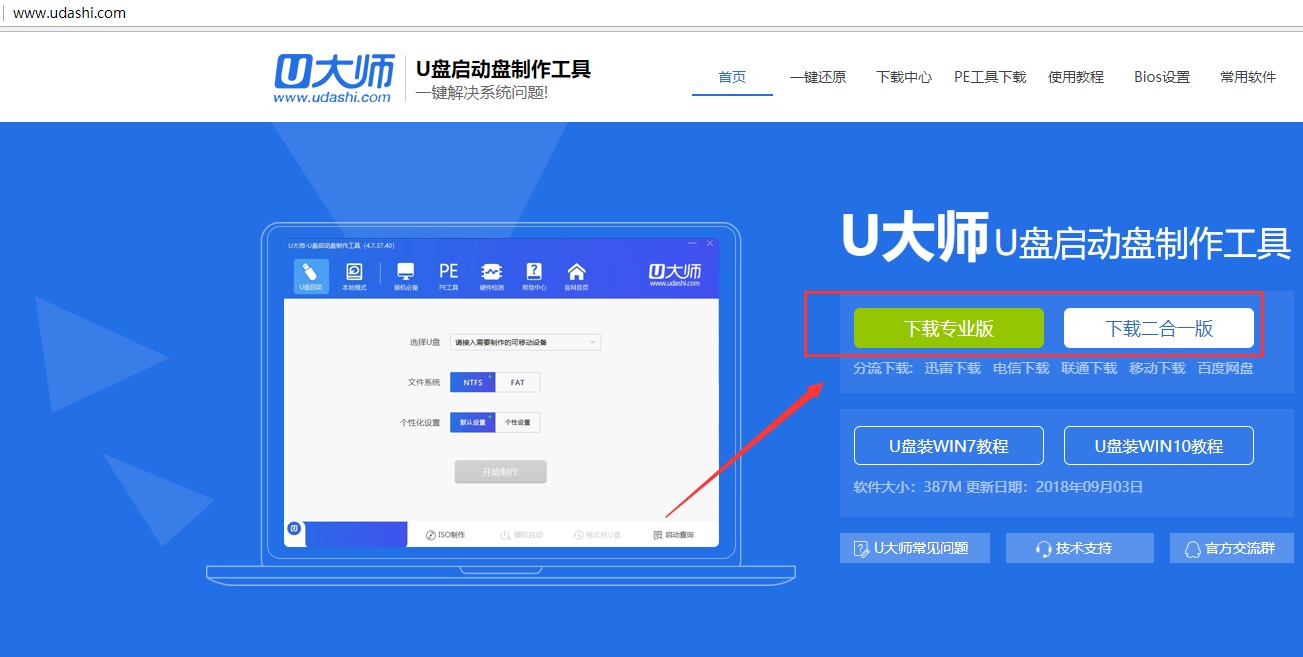This screenshot has width=1303, height=657.
Task: Click the U大师 site logo in the header
Action: (332, 78)
